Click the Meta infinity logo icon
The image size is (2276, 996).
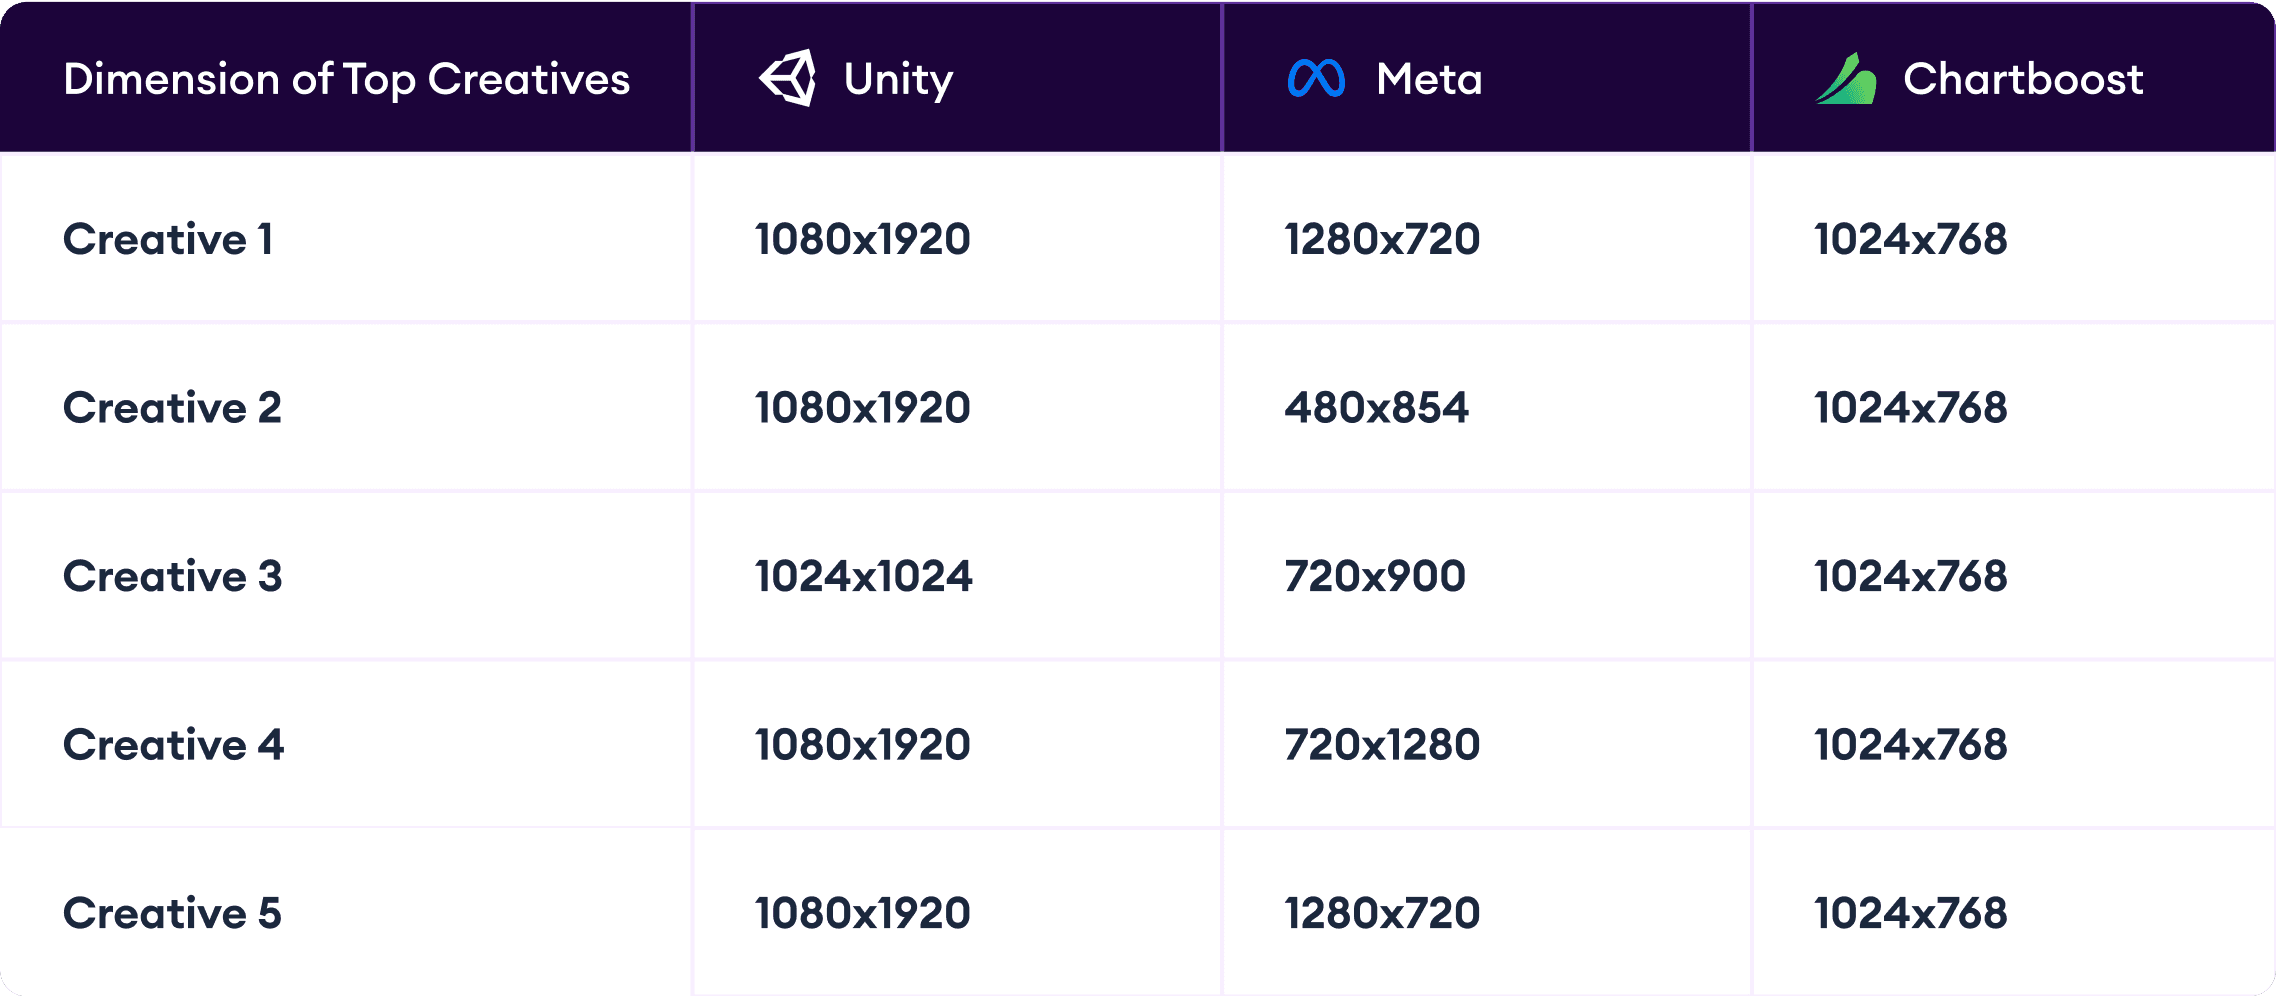1315,79
